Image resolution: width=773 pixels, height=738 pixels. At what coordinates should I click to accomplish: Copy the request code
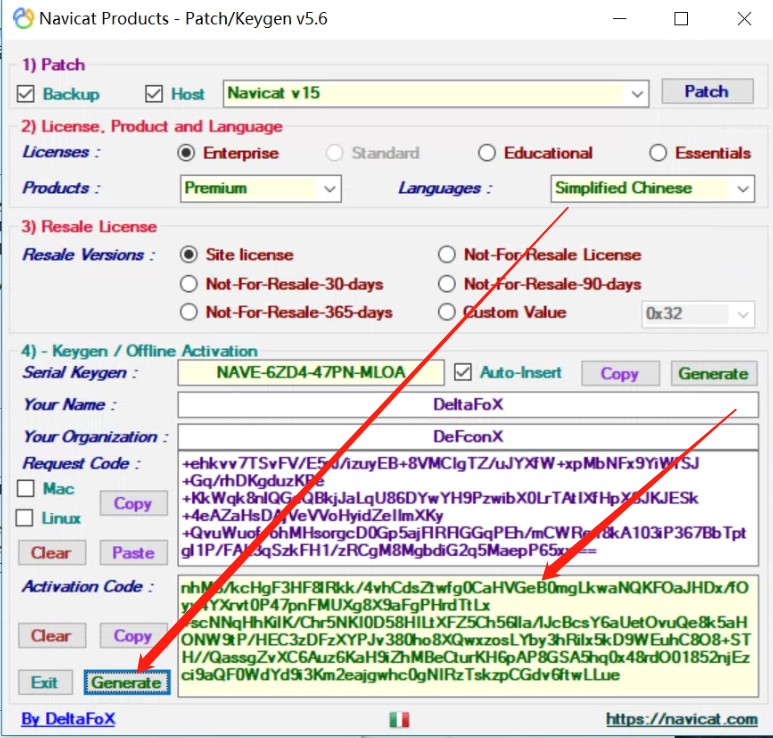coord(133,503)
